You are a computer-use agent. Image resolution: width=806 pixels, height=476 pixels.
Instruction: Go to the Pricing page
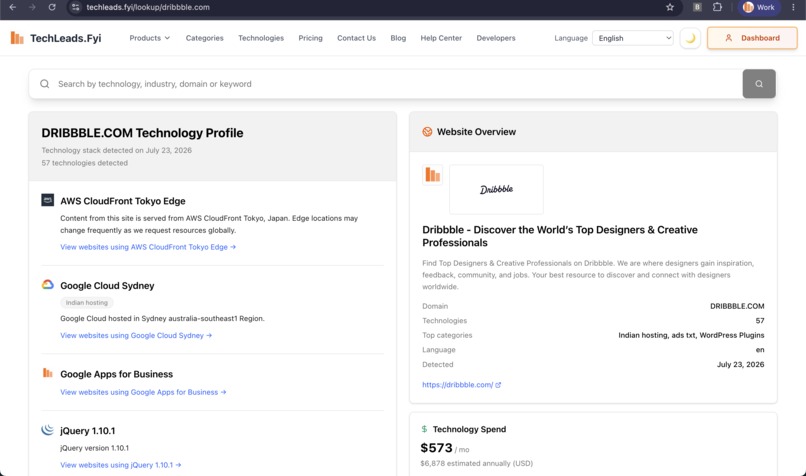click(x=310, y=38)
